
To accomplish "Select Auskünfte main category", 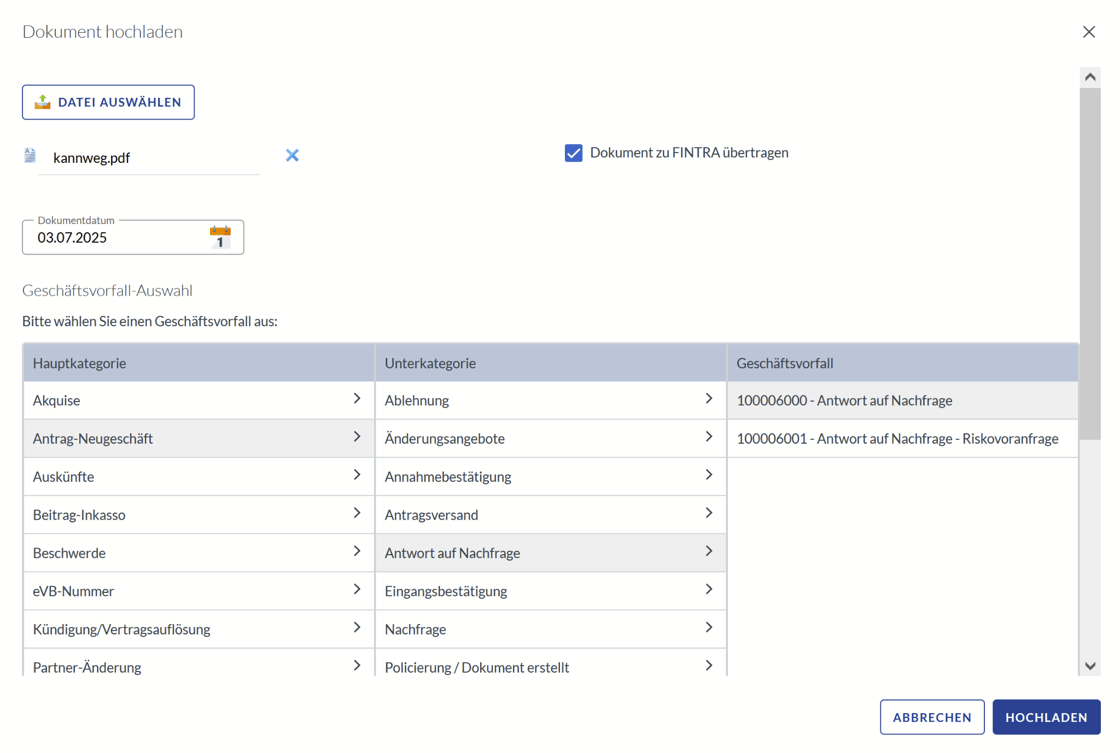I will 64,477.
